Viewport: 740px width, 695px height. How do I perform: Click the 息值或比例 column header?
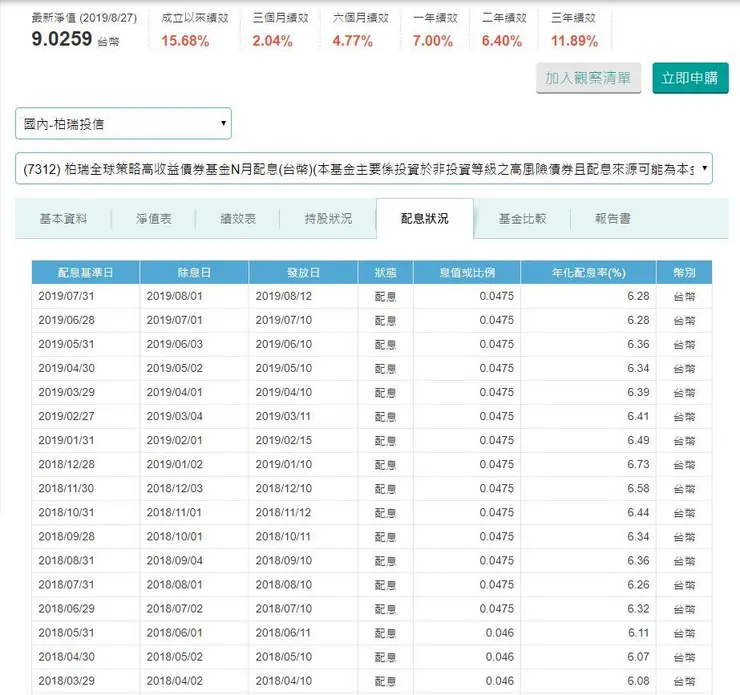[467, 273]
